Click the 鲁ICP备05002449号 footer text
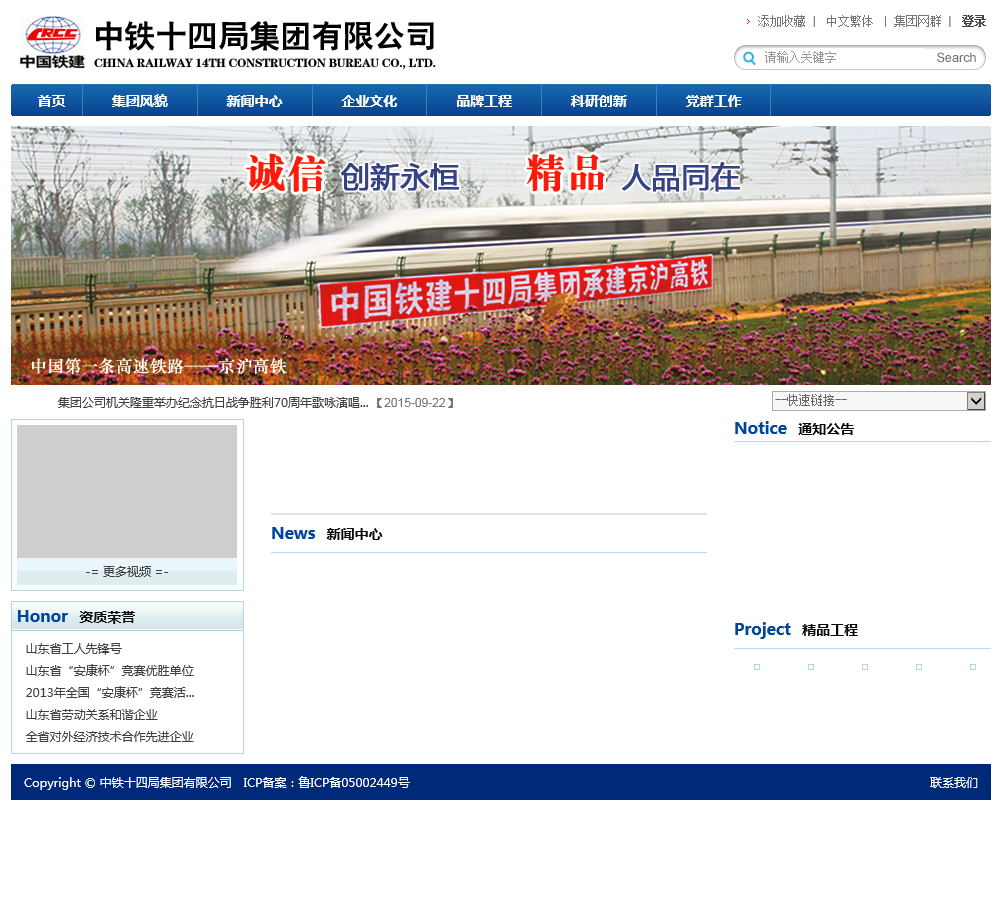The image size is (1002, 911). click(x=354, y=783)
